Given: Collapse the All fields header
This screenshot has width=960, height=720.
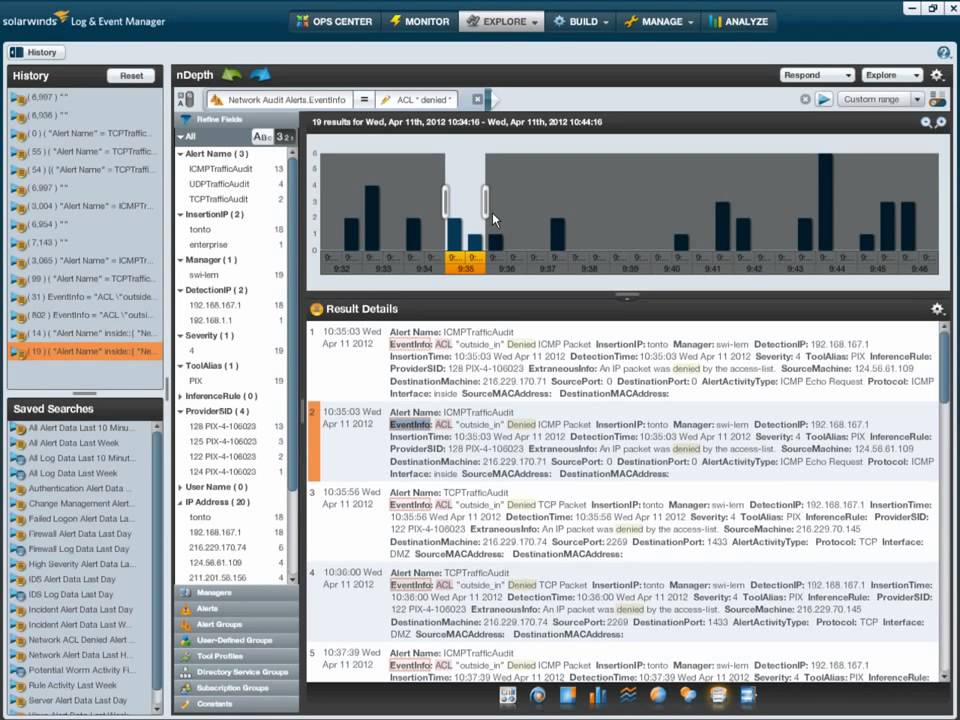Looking at the screenshot, I should coord(181,137).
